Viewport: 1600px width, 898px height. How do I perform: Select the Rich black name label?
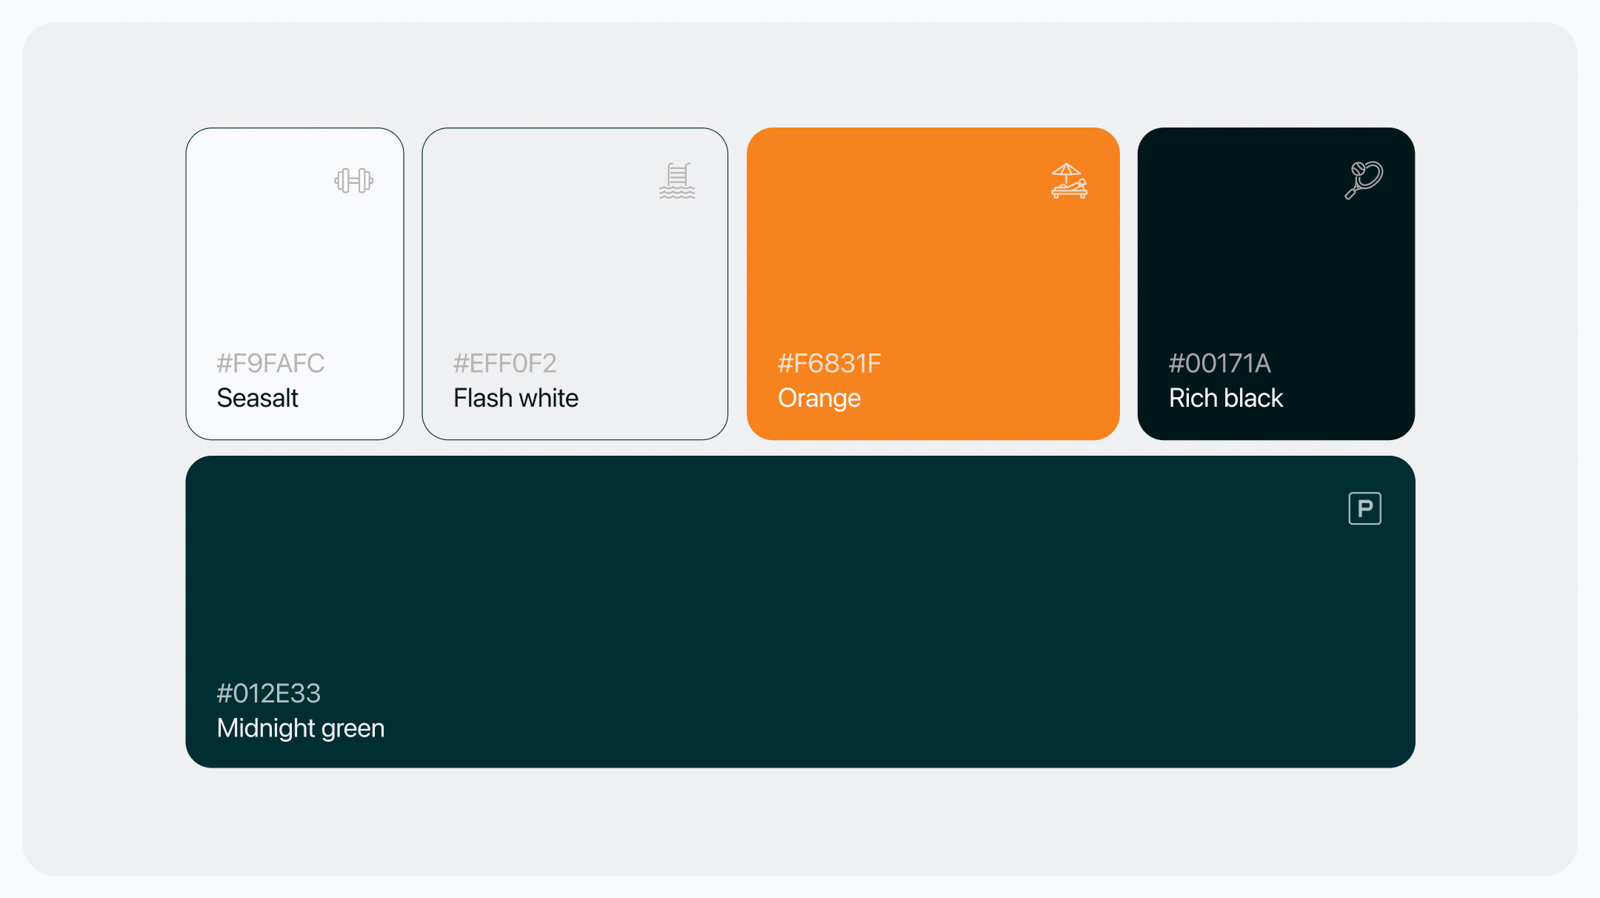tap(1225, 398)
